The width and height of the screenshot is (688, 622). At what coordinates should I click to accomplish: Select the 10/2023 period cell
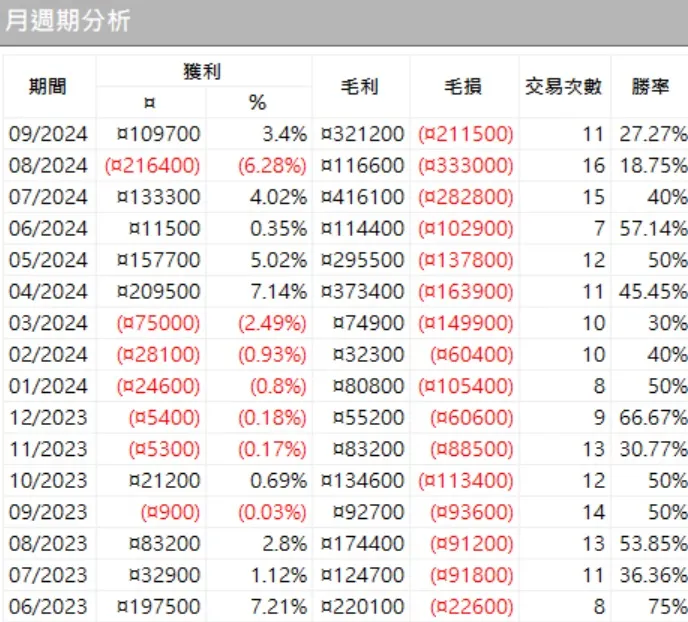[x=48, y=481]
